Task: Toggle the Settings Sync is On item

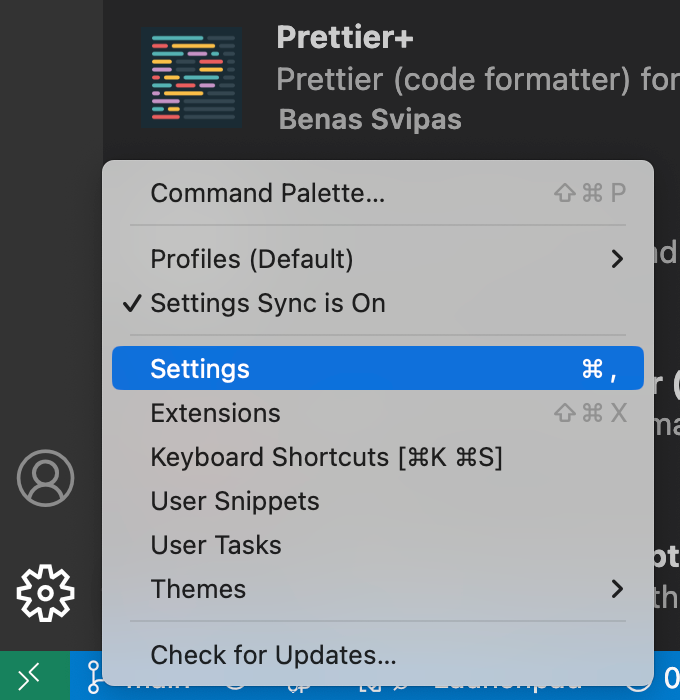Action: [x=267, y=304]
